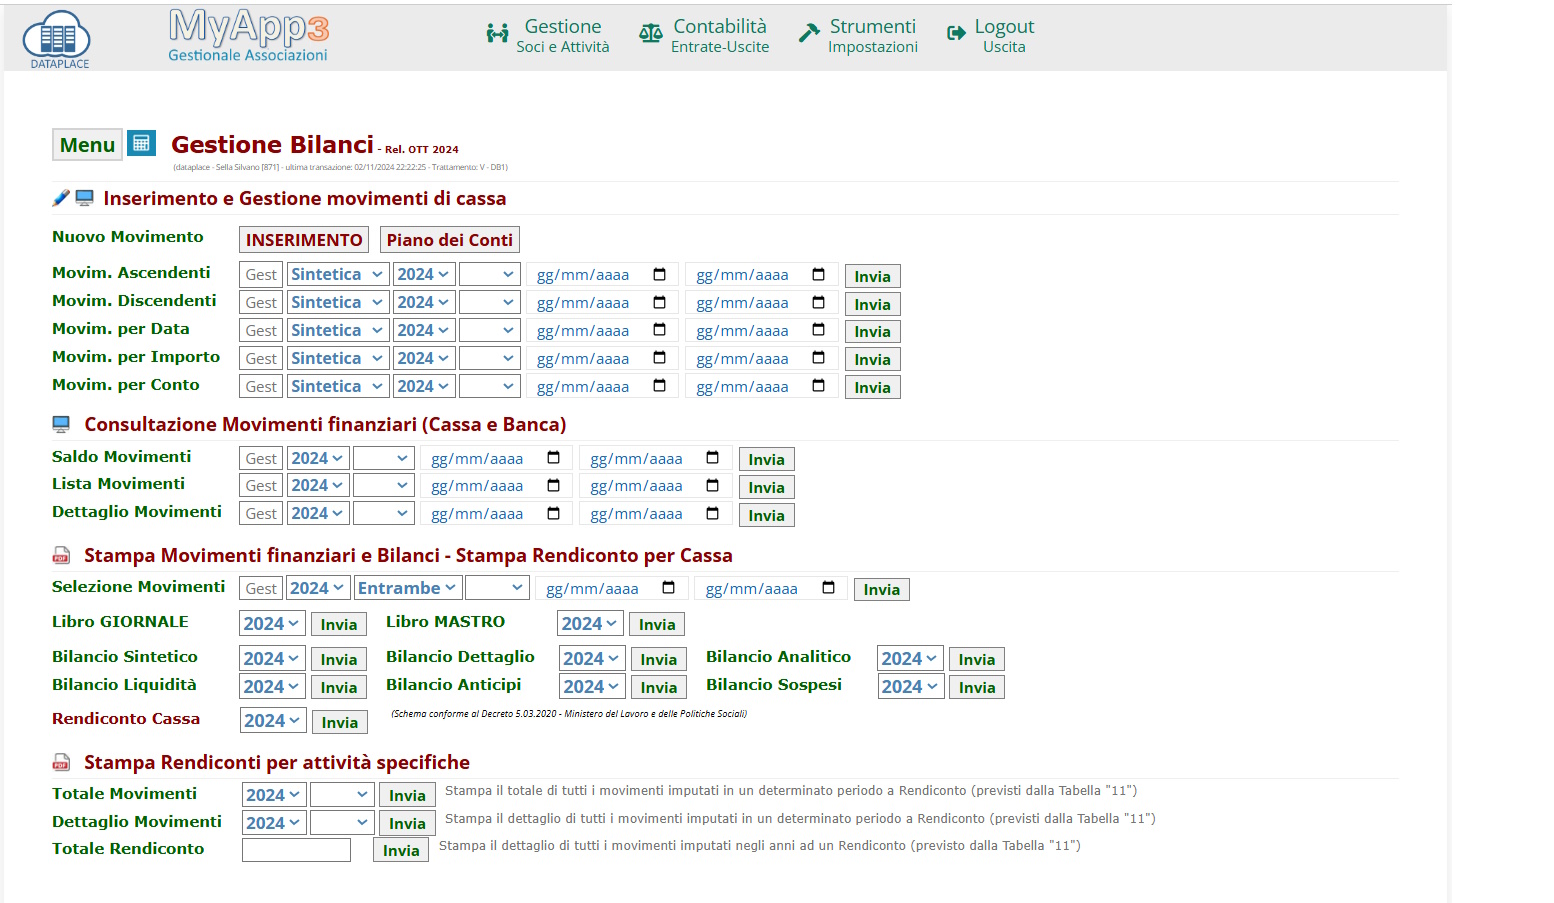Click the MyApp3 Gestionale Associazioni logo
The height and width of the screenshot is (903, 1554).
tap(248, 36)
